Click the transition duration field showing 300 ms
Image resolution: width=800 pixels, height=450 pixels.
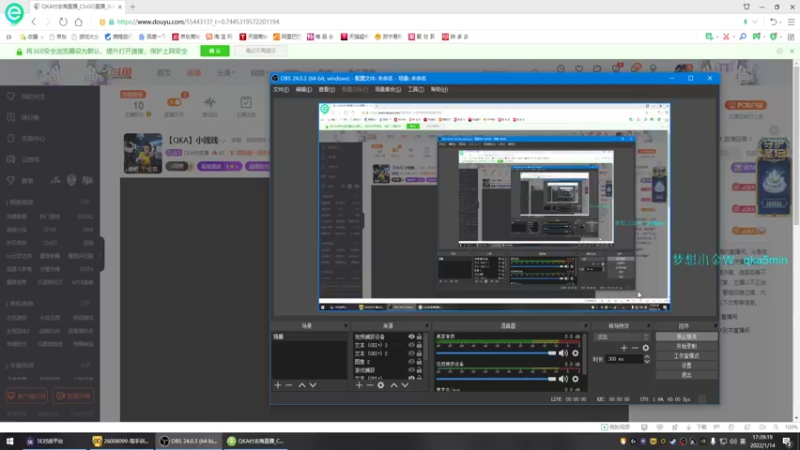click(x=624, y=359)
